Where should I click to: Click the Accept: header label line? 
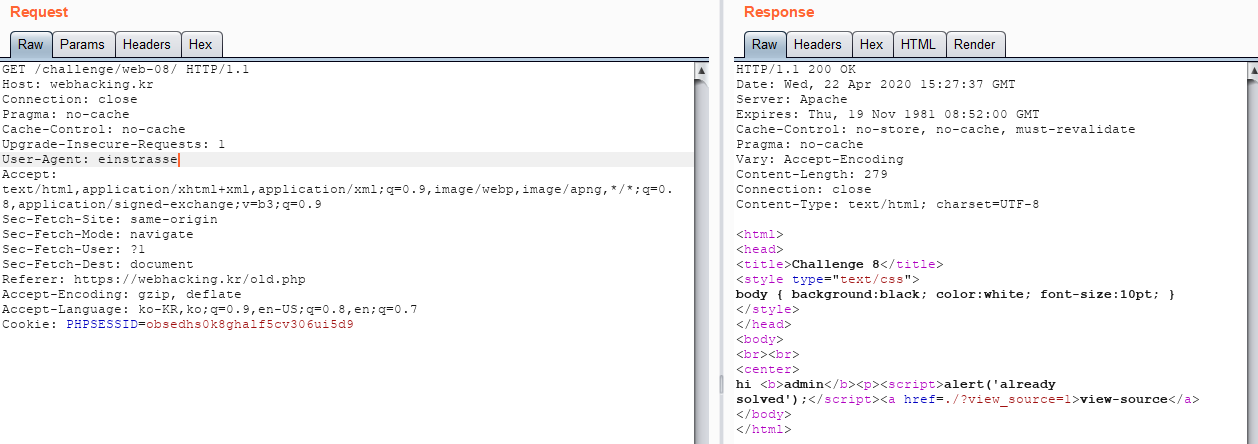(x=30, y=174)
